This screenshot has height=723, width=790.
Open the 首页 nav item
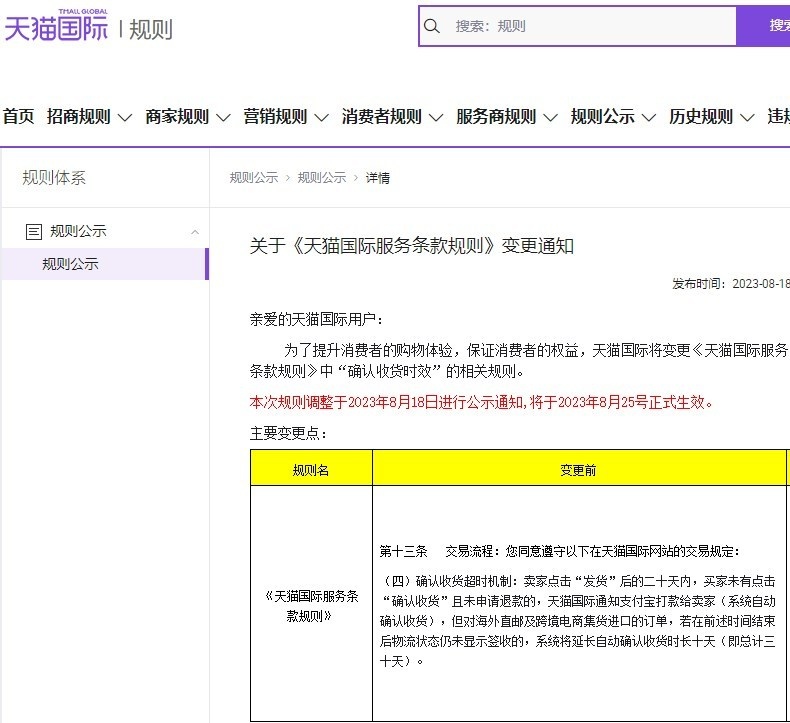[x=18, y=116]
